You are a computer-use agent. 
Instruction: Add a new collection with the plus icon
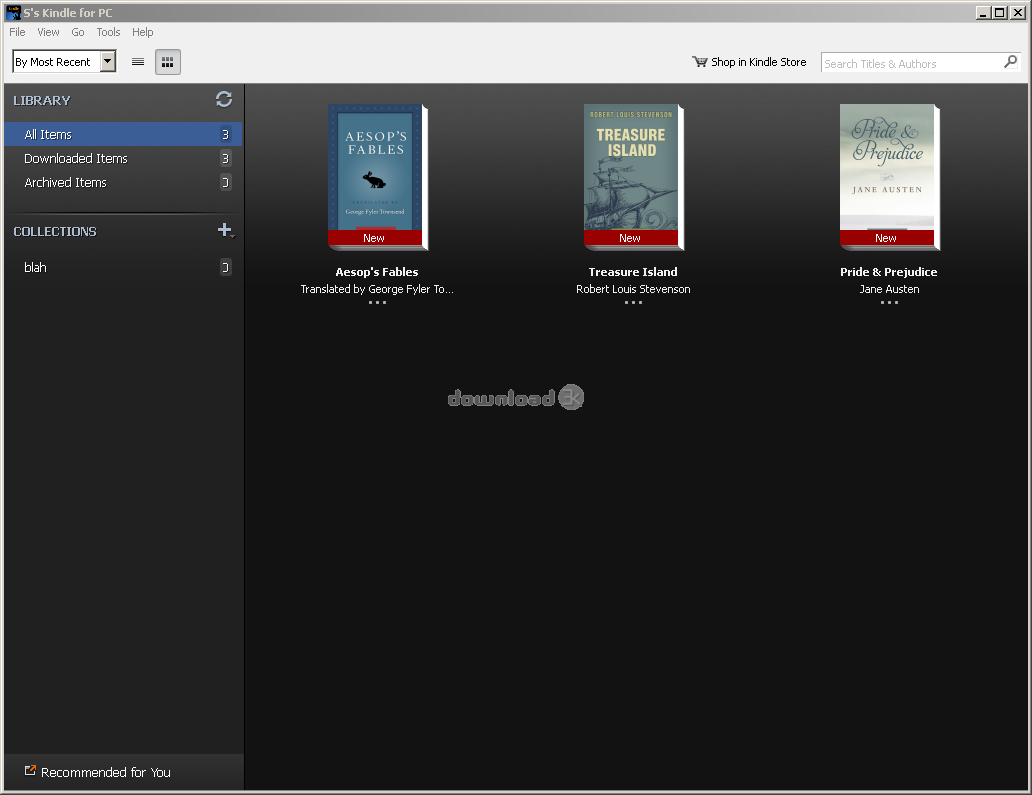(x=225, y=230)
